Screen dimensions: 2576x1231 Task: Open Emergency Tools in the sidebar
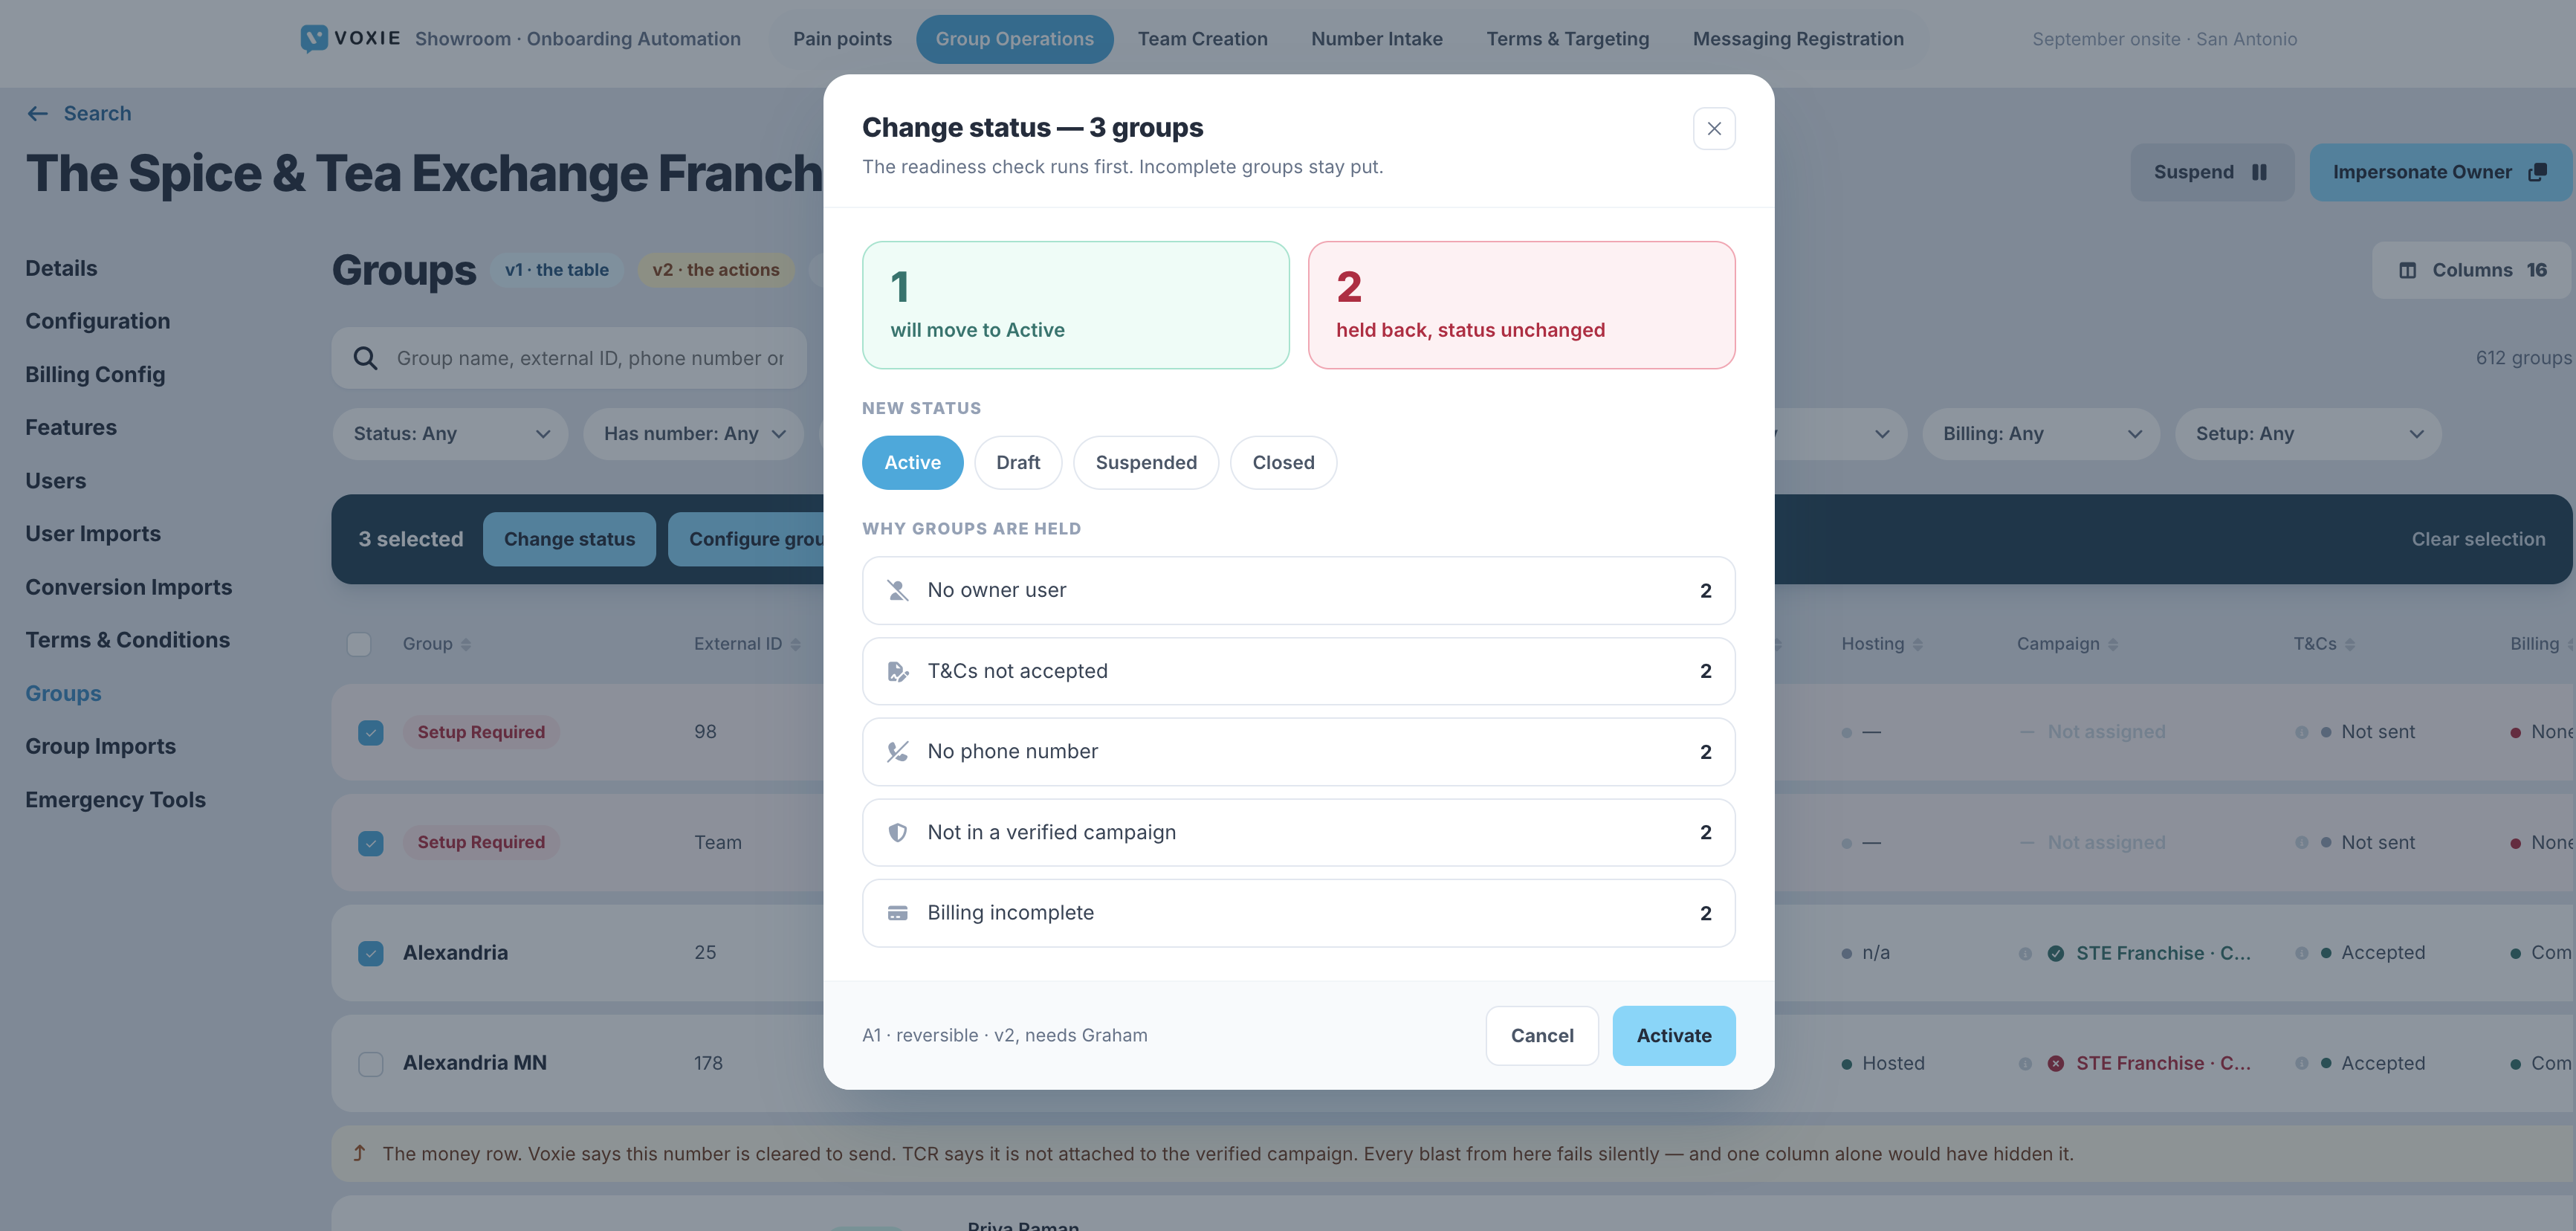[x=115, y=800]
